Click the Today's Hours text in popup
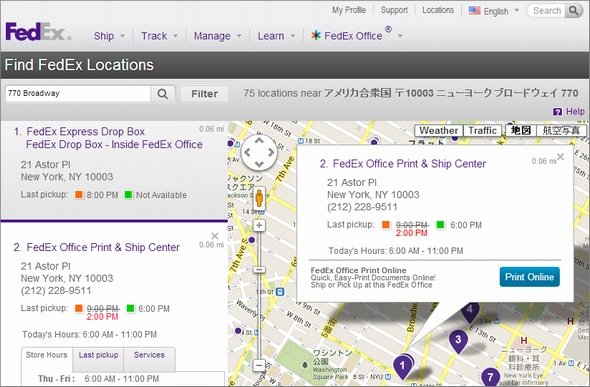The image size is (590, 387). click(395, 251)
